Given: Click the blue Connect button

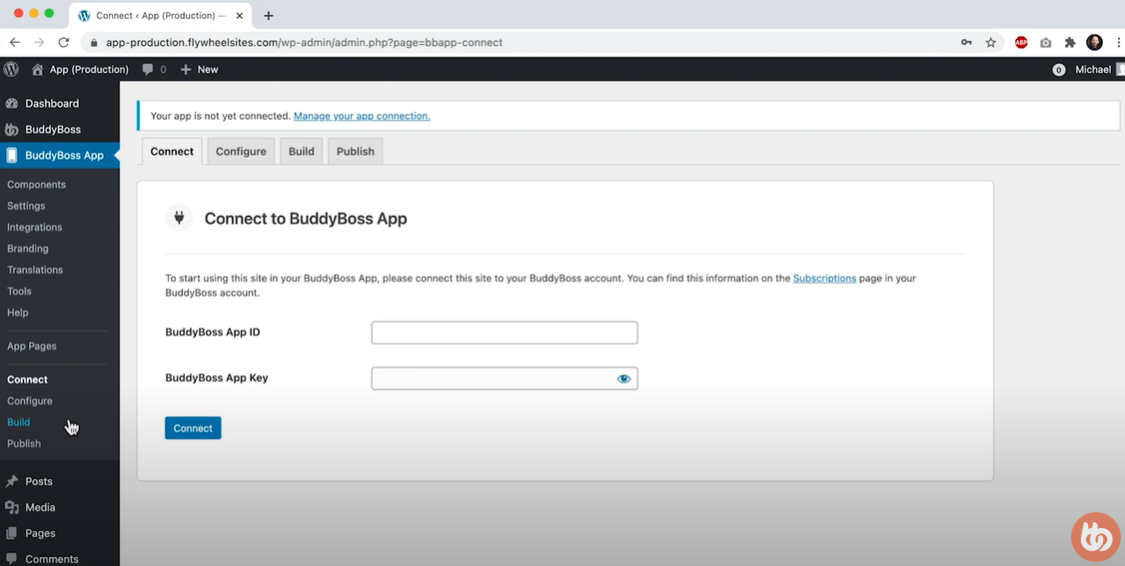Looking at the screenshot, I should click(193, 428).
